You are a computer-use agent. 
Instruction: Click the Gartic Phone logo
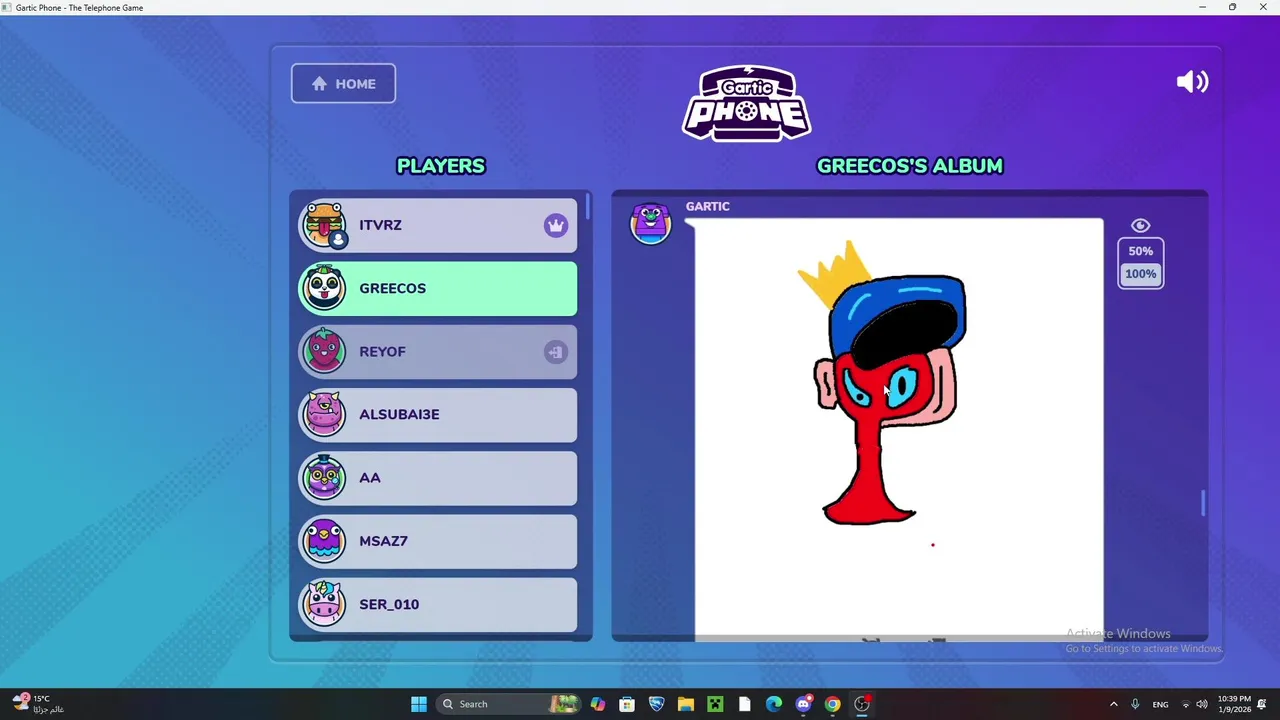pos(746,103)
